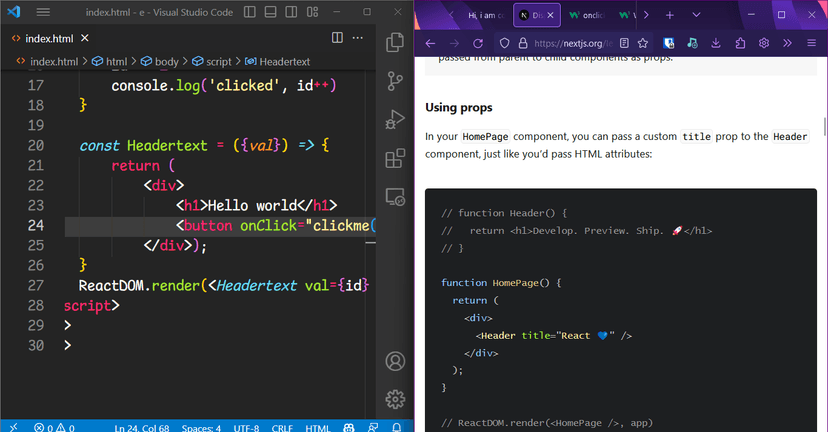This screenshot has height=432, width=828.
Task: Click the VS Code Accounts icon
Action: pos(395,362)
